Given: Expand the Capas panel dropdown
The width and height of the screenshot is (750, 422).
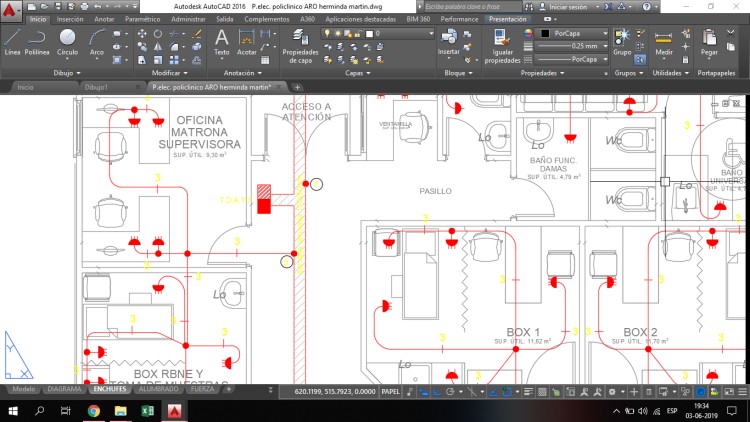Looking at the screenshot, I should tap(358, 73).
